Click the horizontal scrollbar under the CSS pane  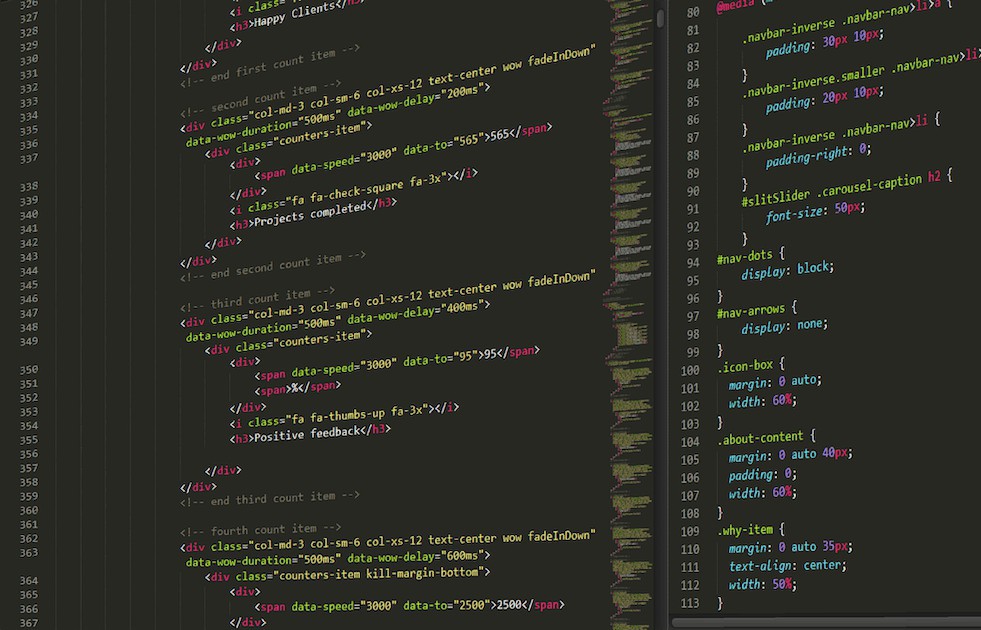(x=826, y=622)
